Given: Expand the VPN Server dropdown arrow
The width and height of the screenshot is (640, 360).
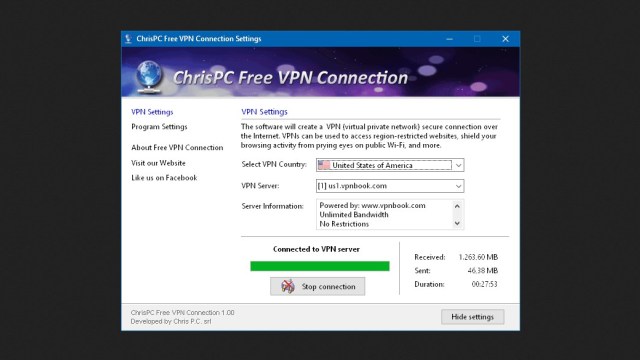Looking at the screenshot, I should coord(458,186).
